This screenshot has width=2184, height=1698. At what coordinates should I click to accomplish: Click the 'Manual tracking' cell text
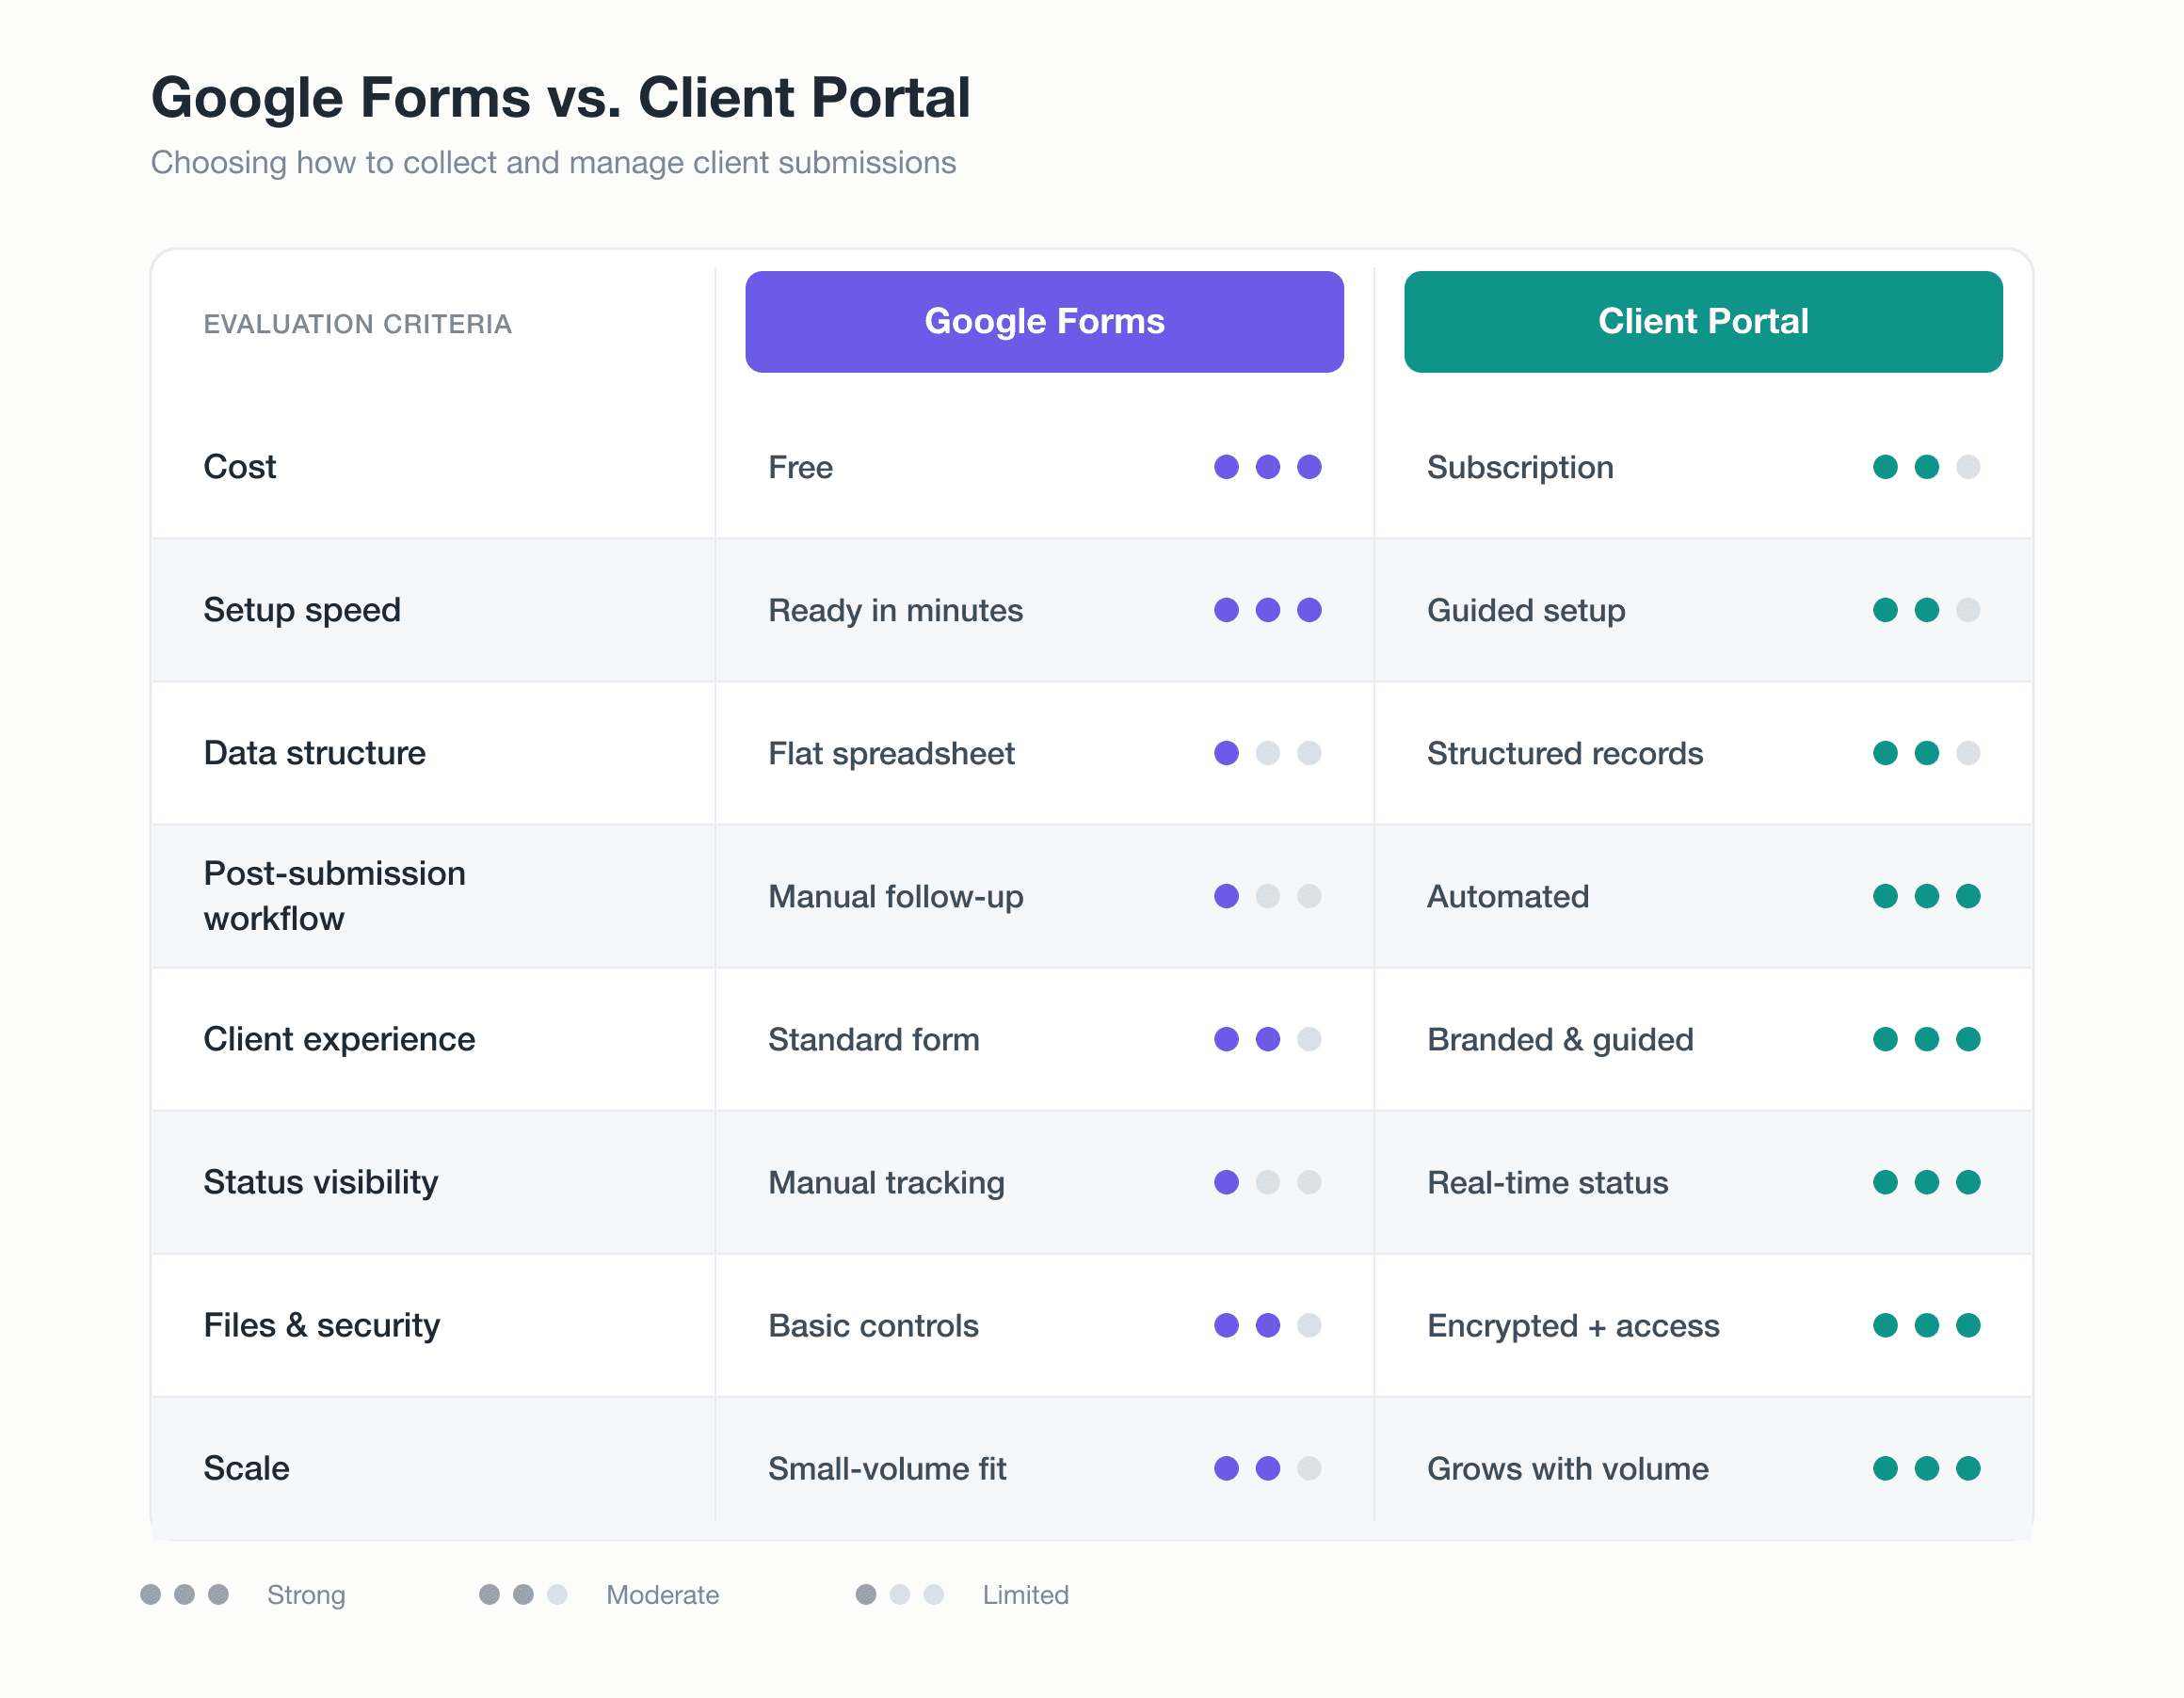coord(886,1182)
